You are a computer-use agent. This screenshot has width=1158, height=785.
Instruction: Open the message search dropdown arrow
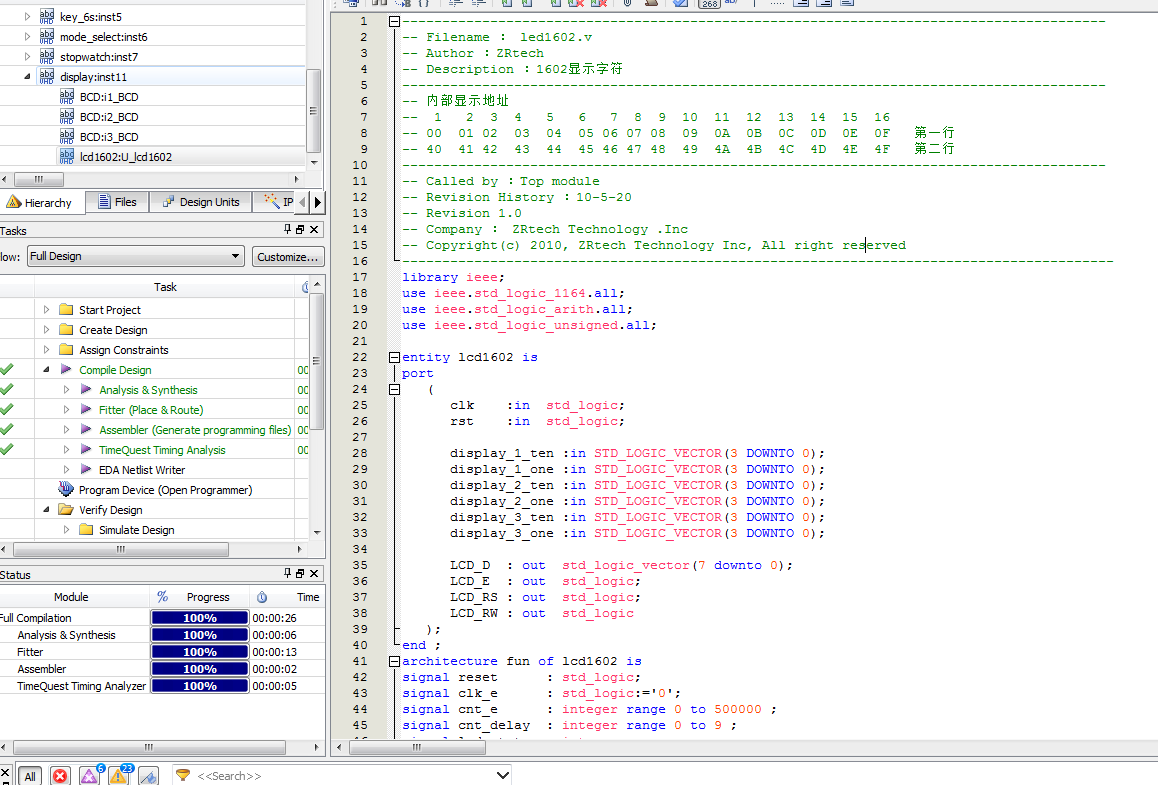pyautogui.click(x=503, y=775)
